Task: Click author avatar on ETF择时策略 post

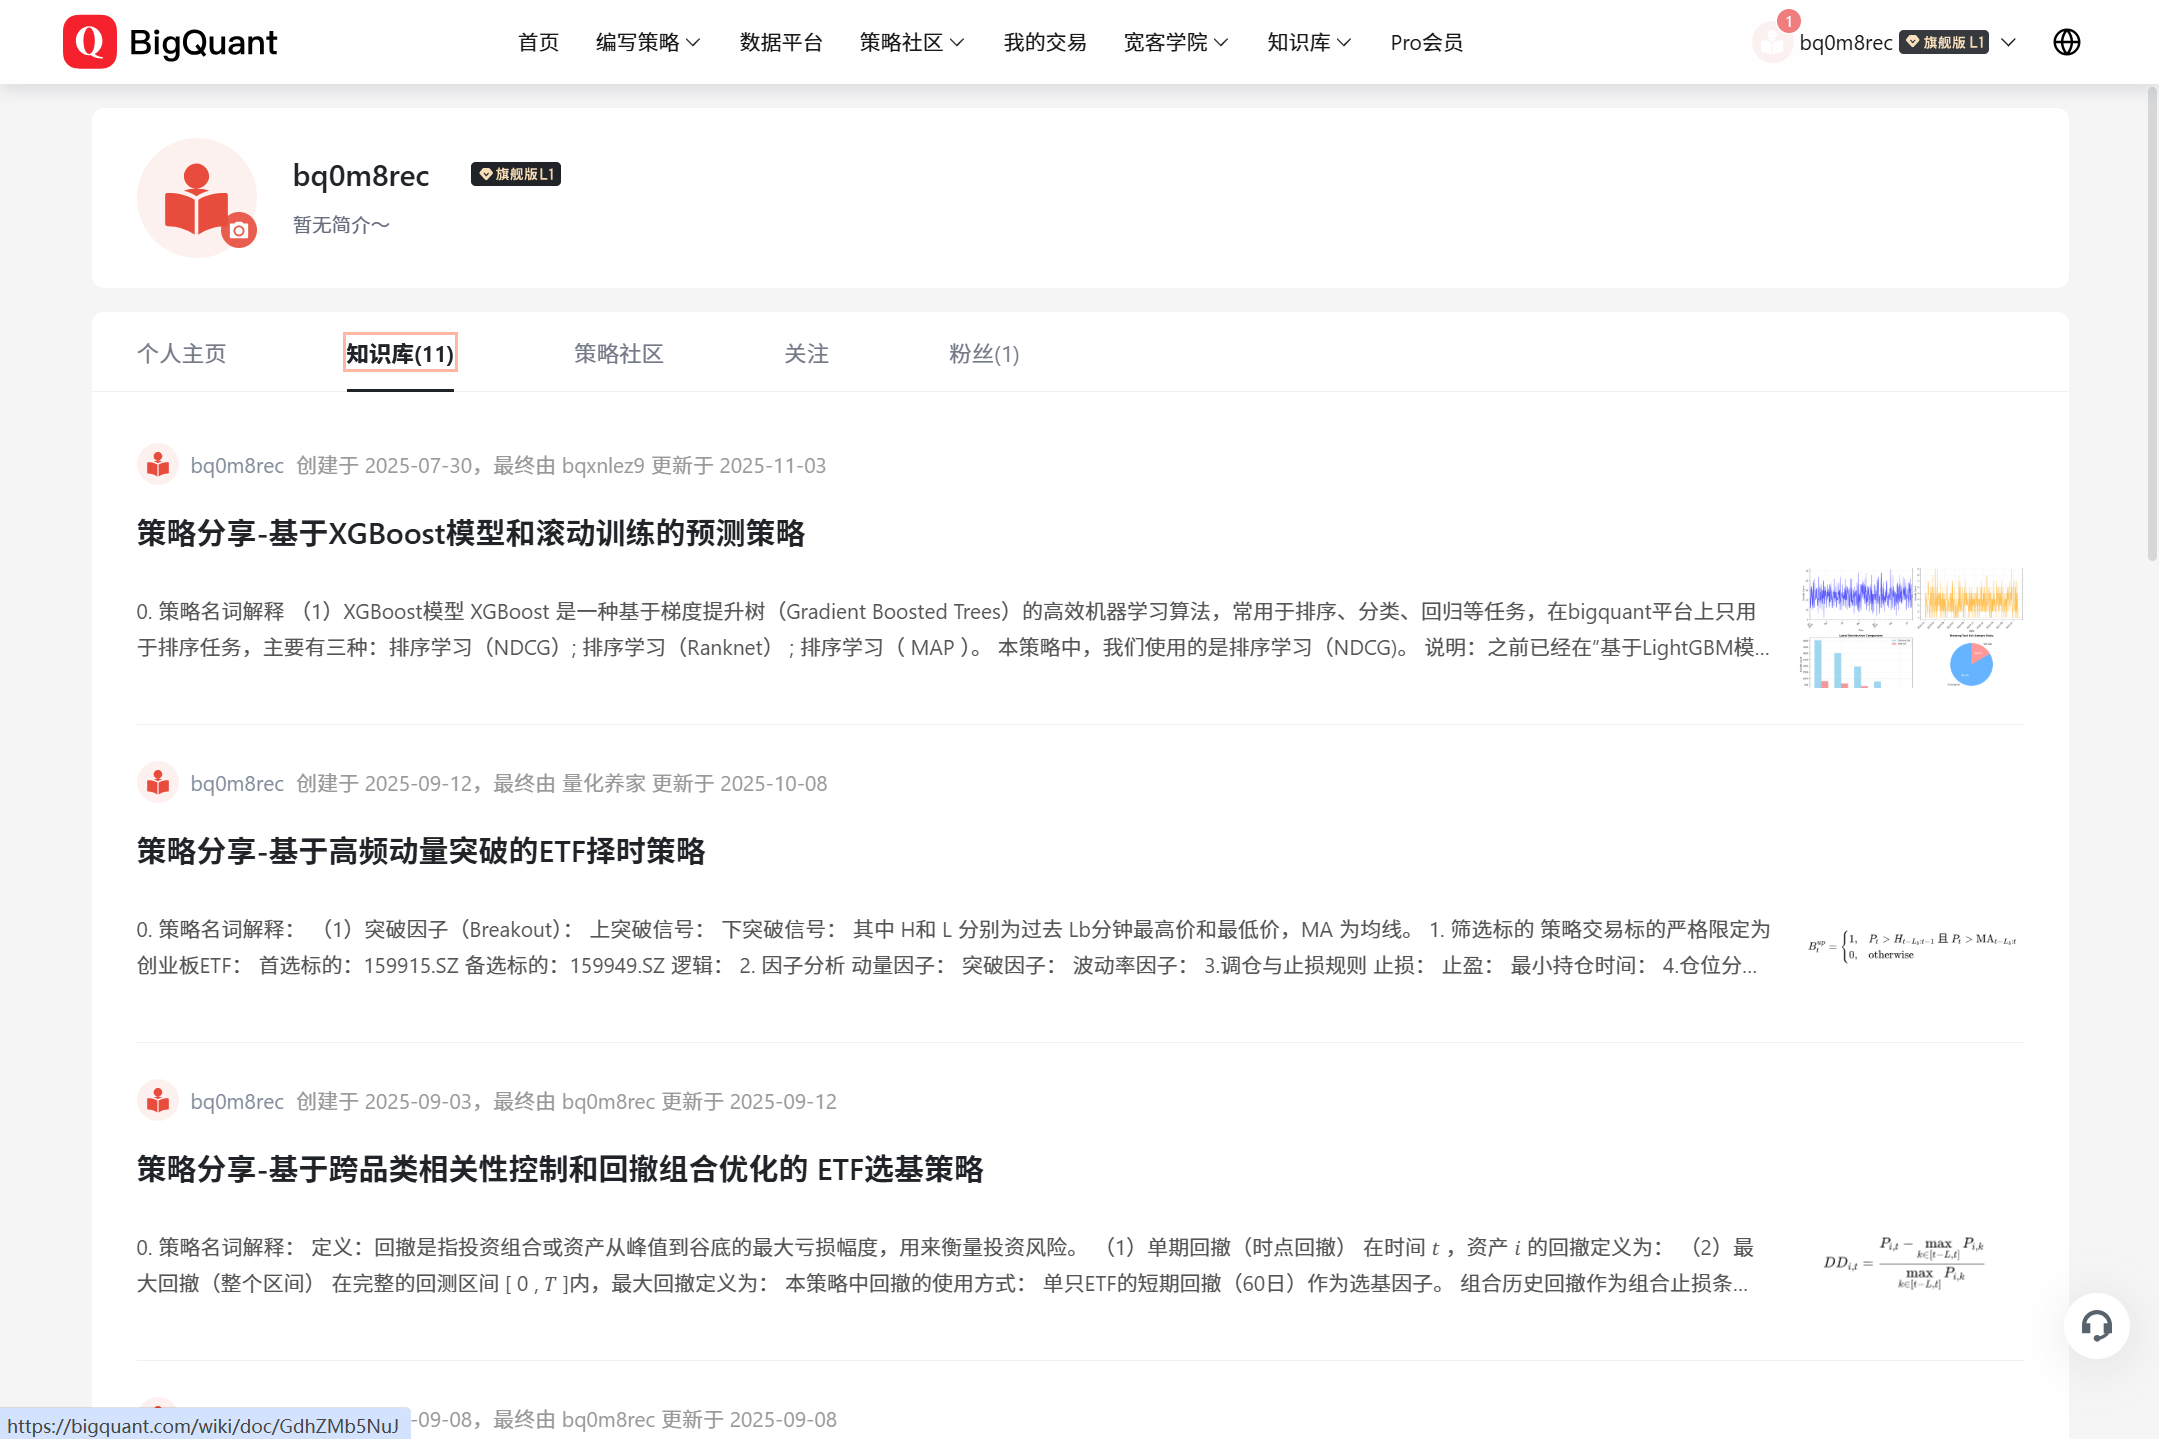Action: click(x=158, y=783)
